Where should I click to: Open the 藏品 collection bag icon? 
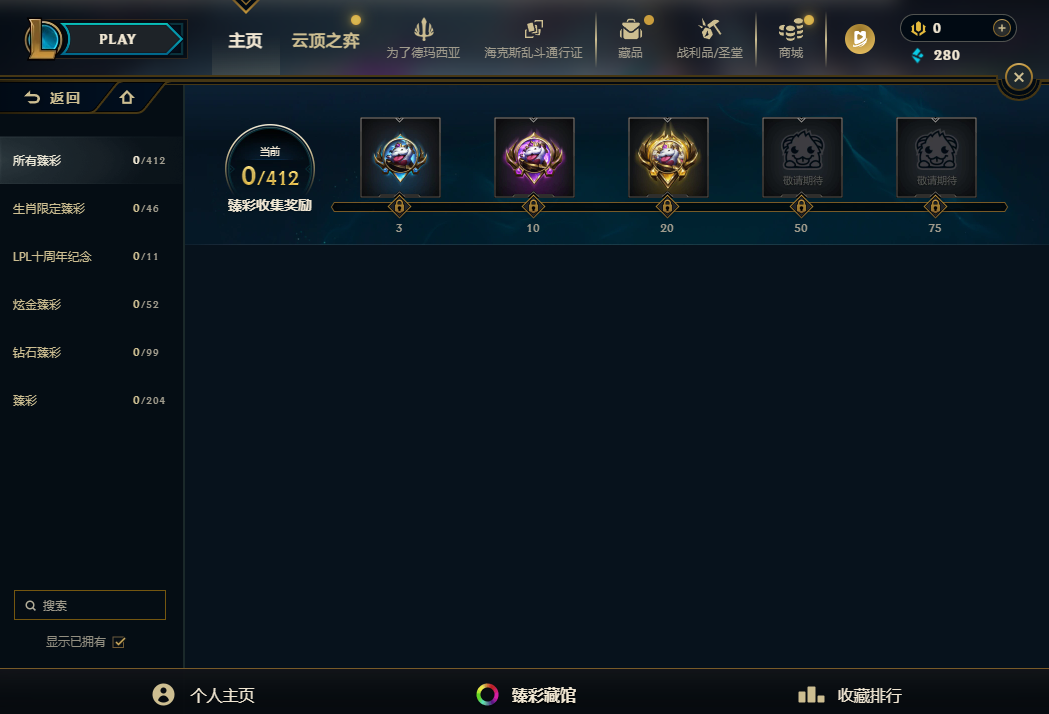[630, 29]
